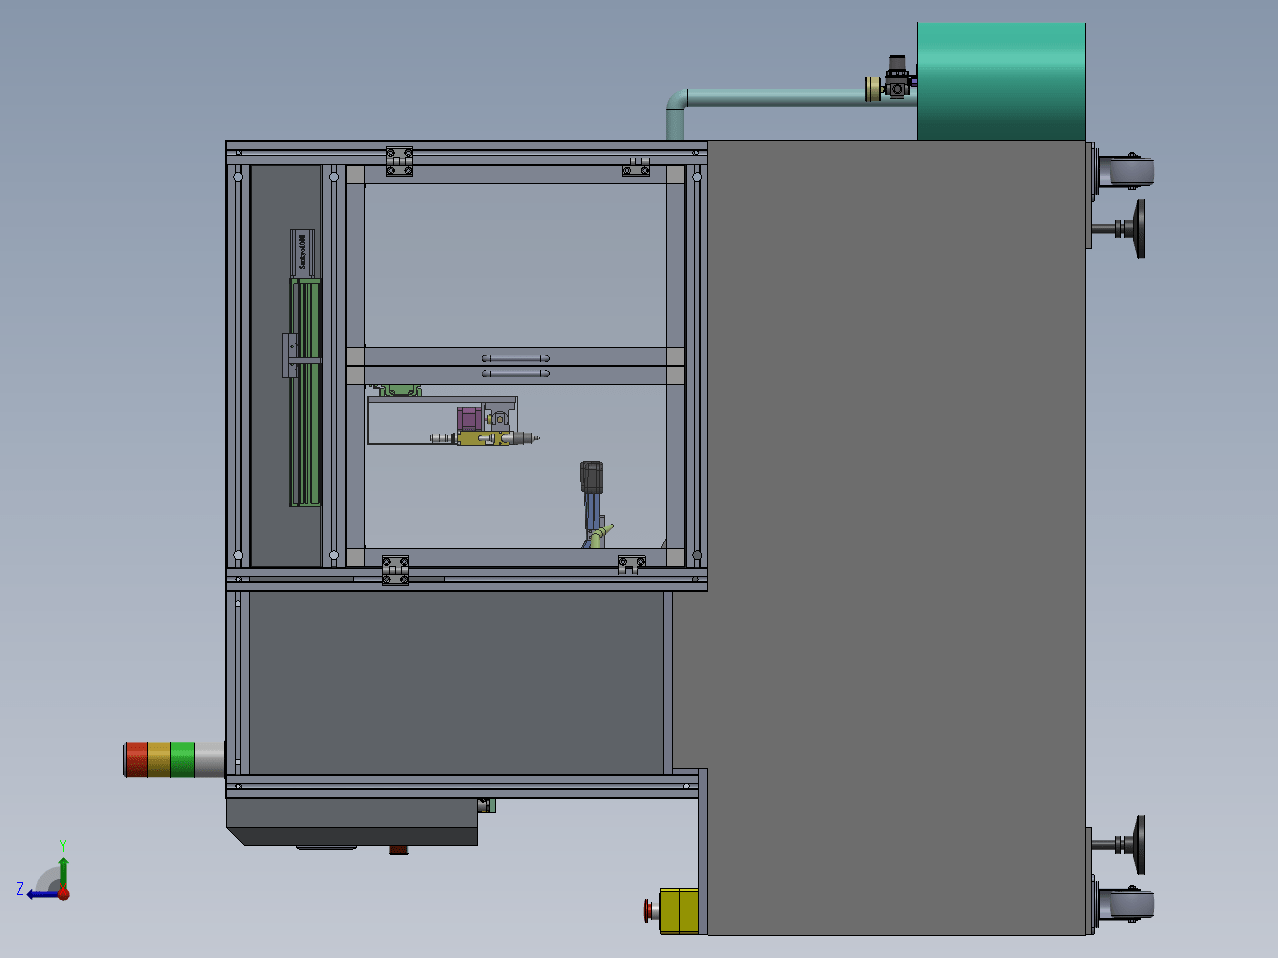Click the lower door handle on crossbar
The width and height of the screenshot is (1278, 958).
click(x=516, y=374)
